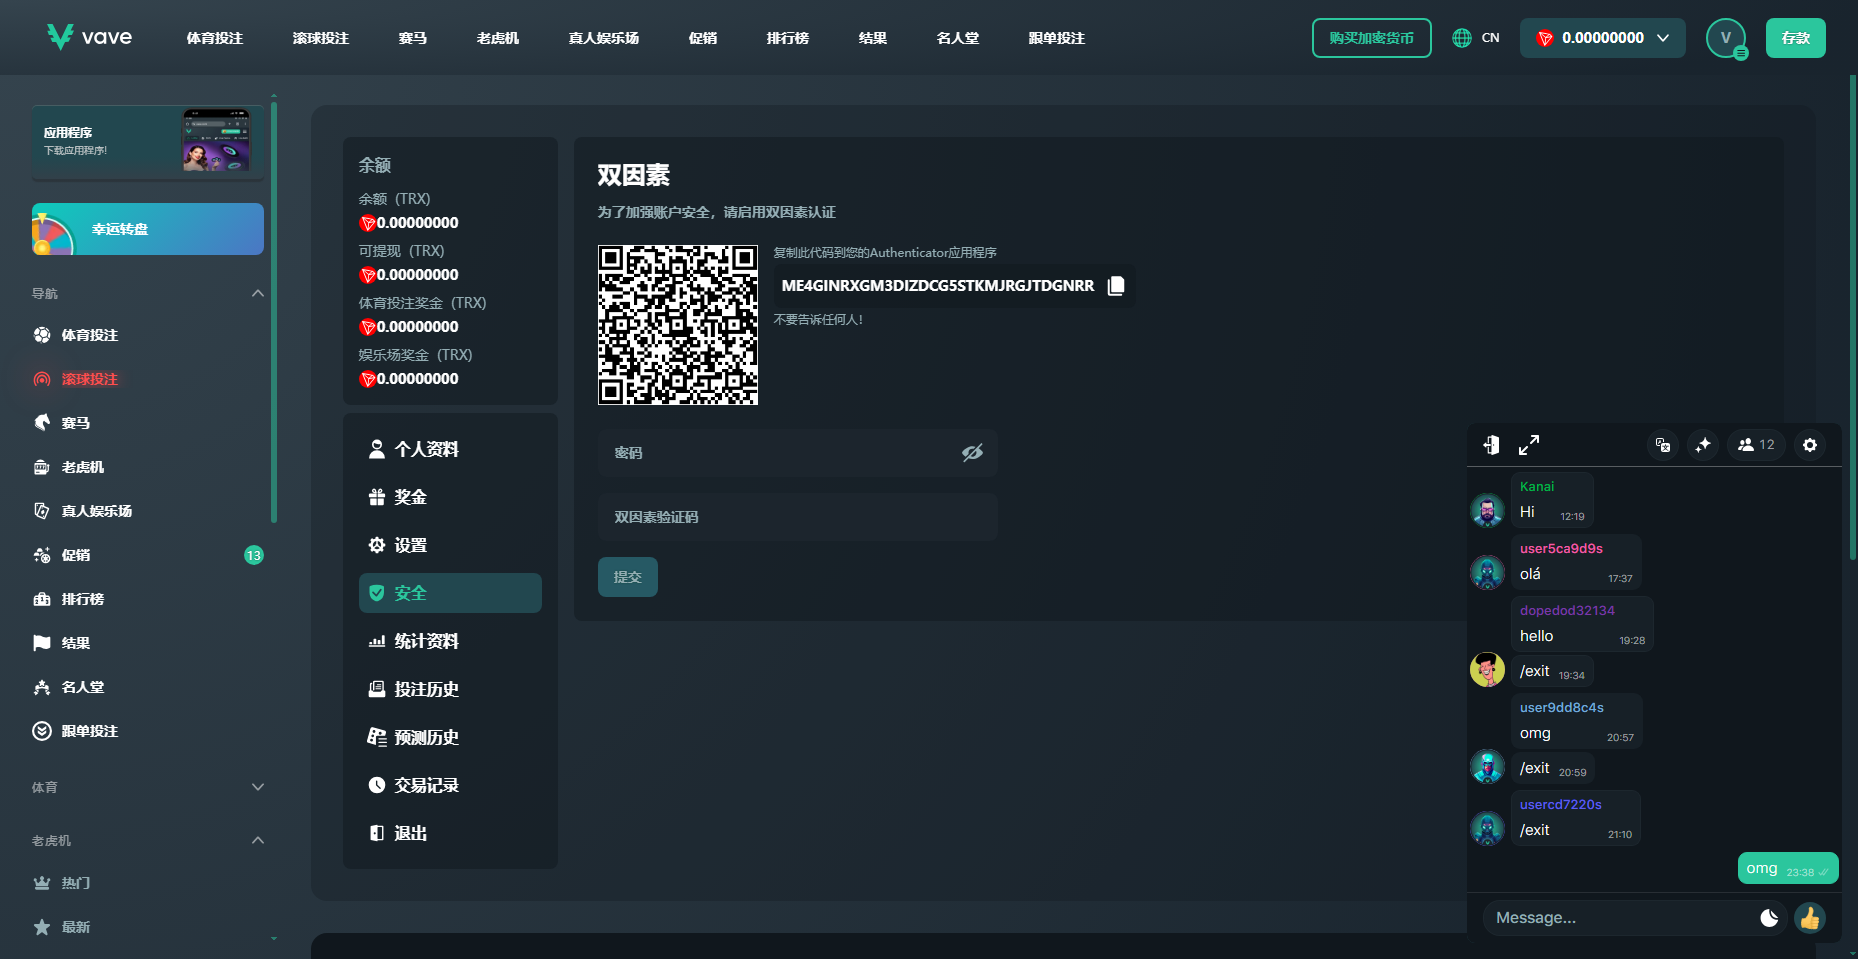Toggle password visibility eye icon
1858x959 pixels.
[x=972, y=453]
